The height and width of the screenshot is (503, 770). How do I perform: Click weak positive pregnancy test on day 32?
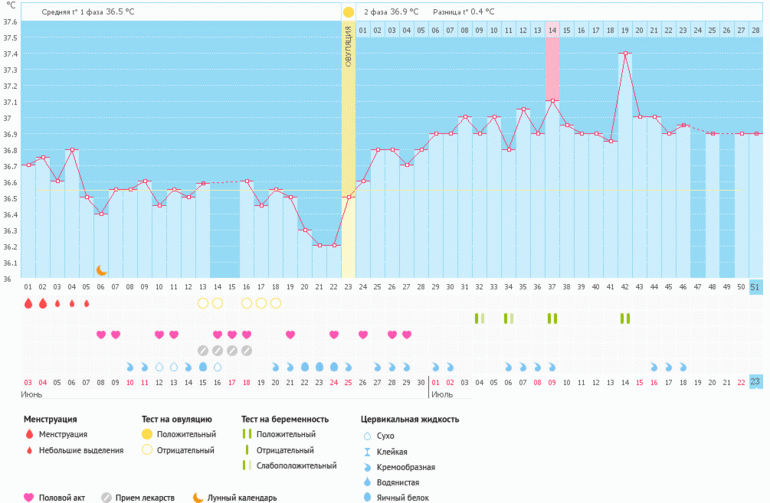coord(479,319)
